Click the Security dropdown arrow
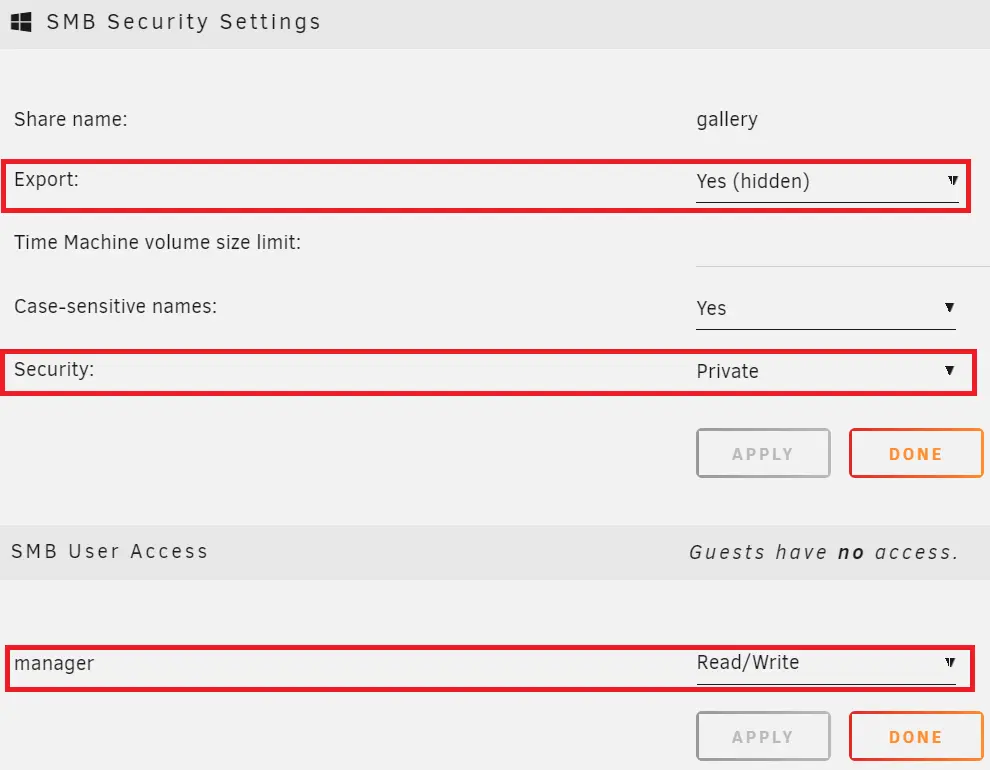 pos(950,370)
